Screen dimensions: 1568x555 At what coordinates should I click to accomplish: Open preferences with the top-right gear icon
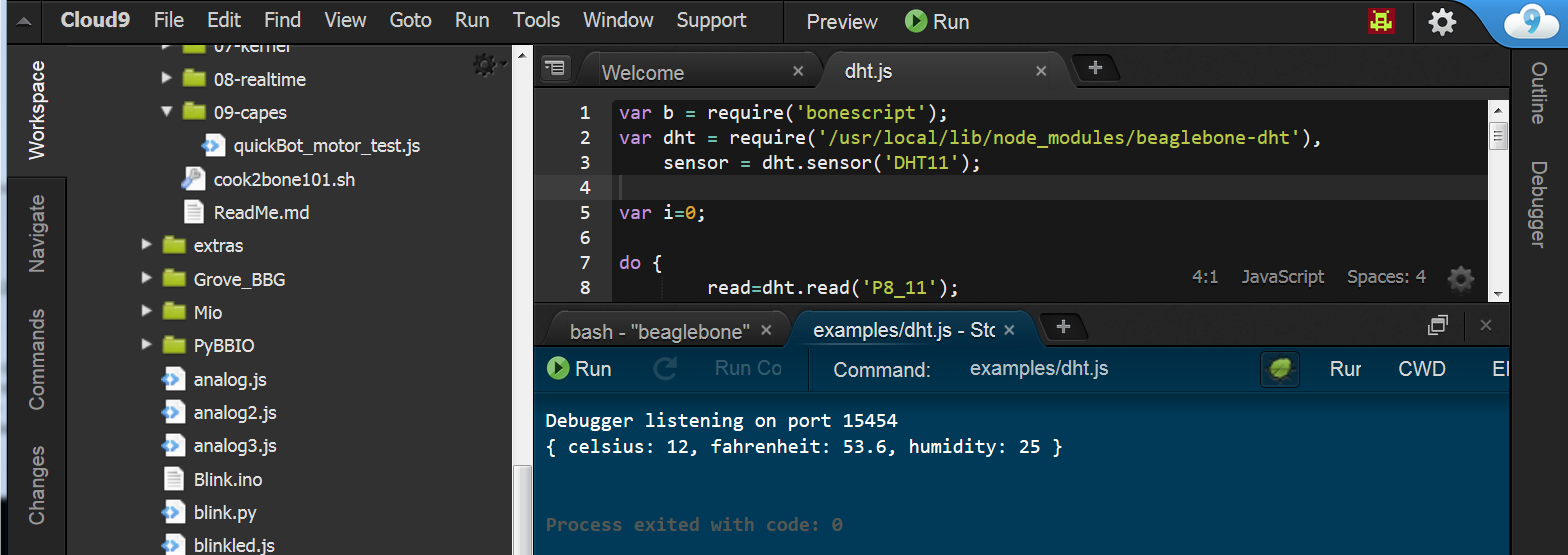(1441, 22)
